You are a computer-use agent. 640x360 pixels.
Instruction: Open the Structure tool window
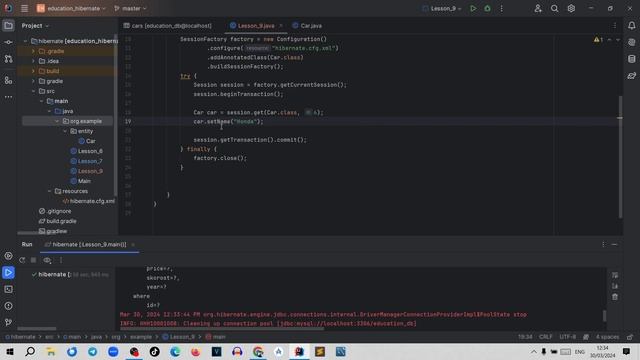[x=8, y=80]
